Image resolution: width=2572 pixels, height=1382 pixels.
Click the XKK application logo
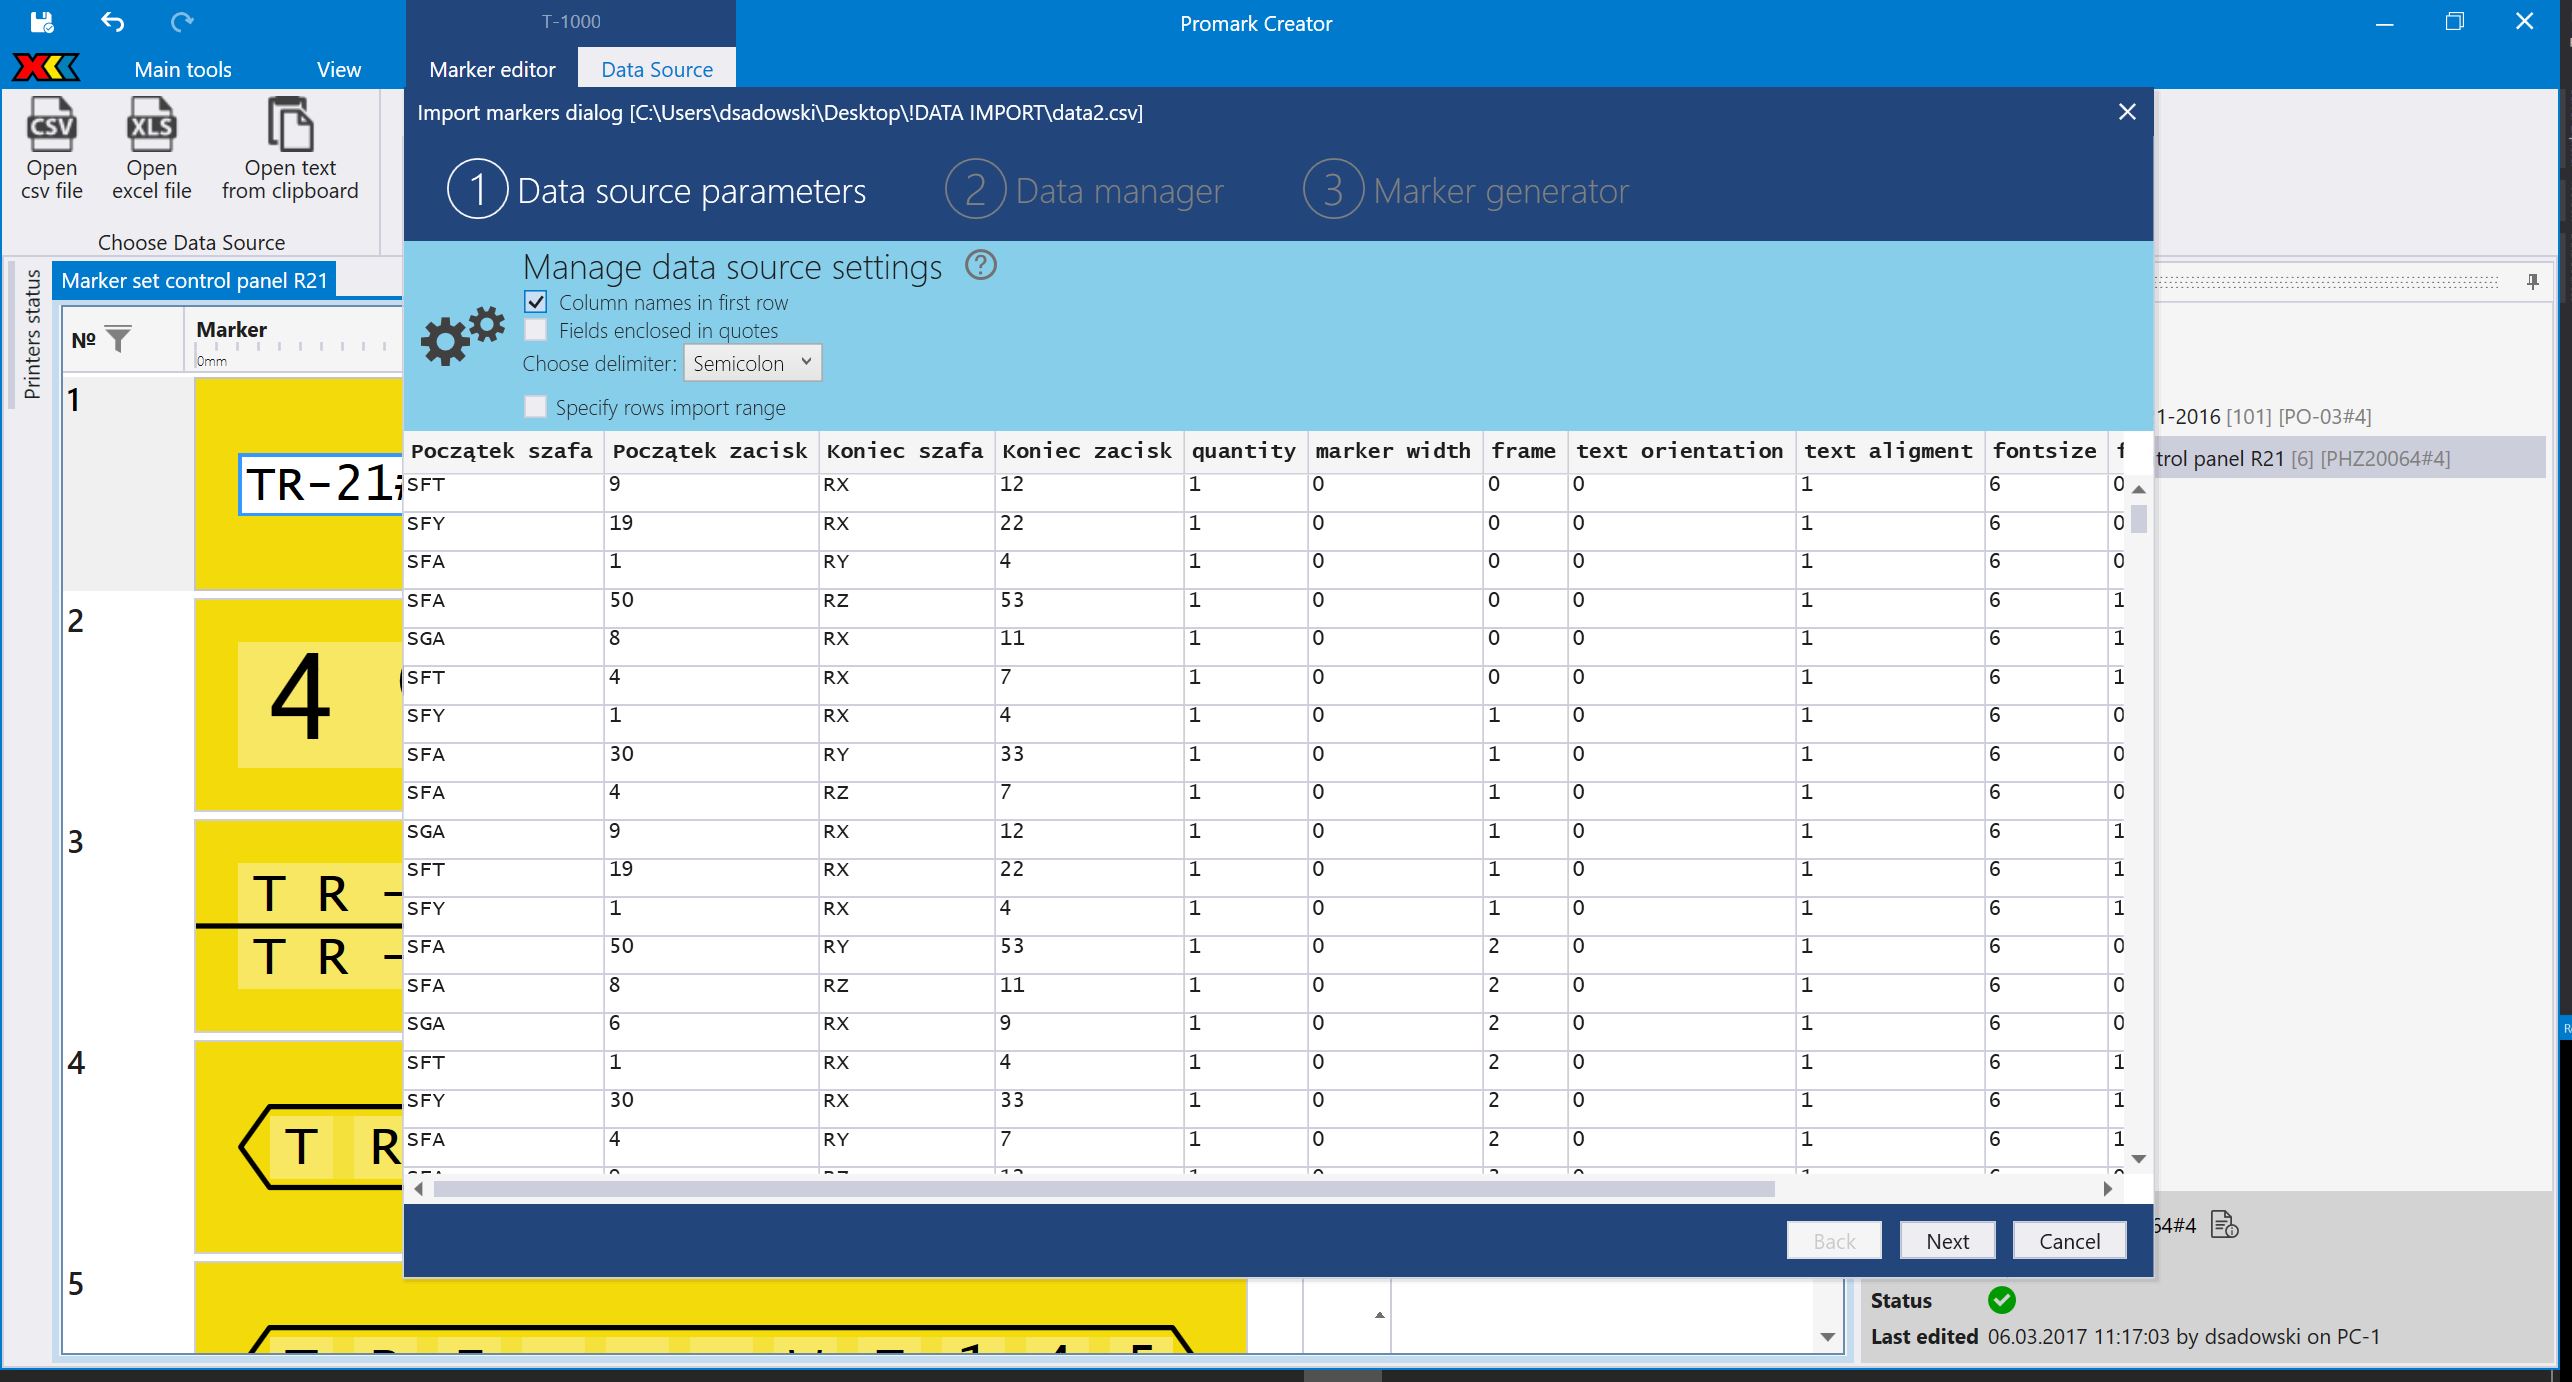[46, 68]
